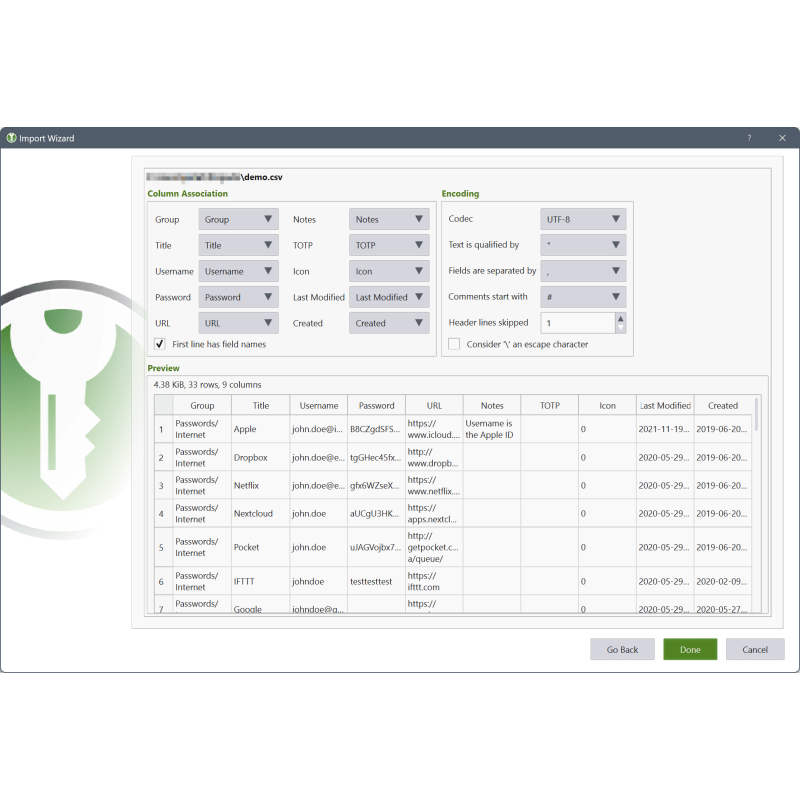Click the Go Back button
Viewport: 800px width, 800px height.
point(622,649)
